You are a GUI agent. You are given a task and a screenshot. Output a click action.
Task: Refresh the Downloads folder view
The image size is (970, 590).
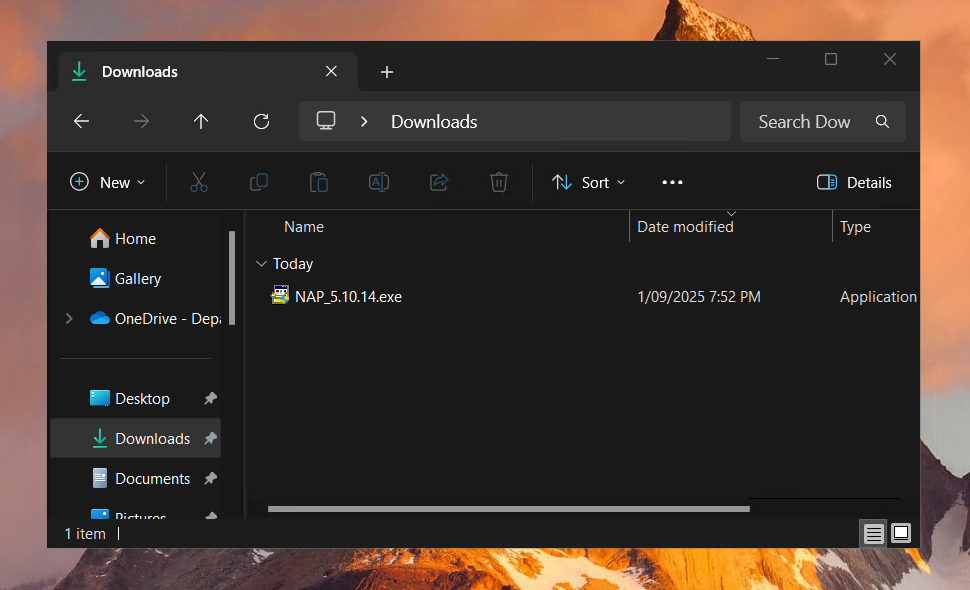tap(261, 121)
